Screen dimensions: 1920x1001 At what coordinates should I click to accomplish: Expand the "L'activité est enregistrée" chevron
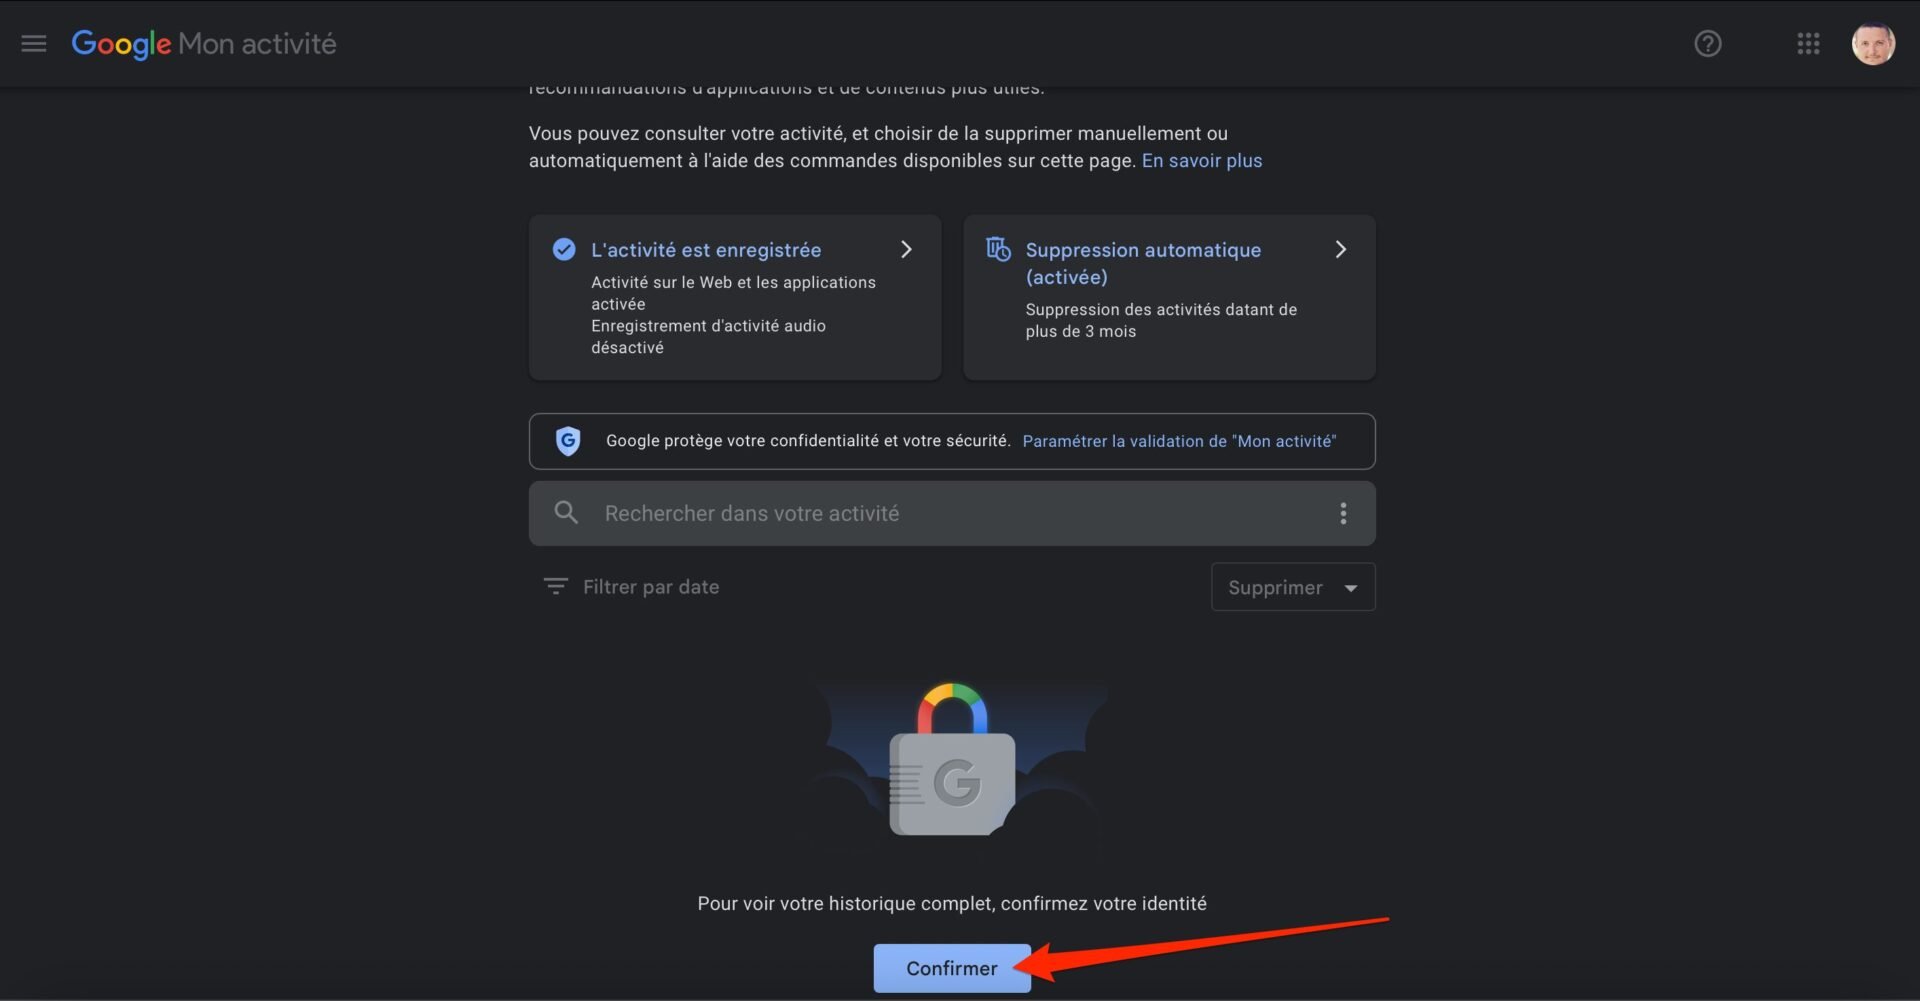click(x=906, y=249)
